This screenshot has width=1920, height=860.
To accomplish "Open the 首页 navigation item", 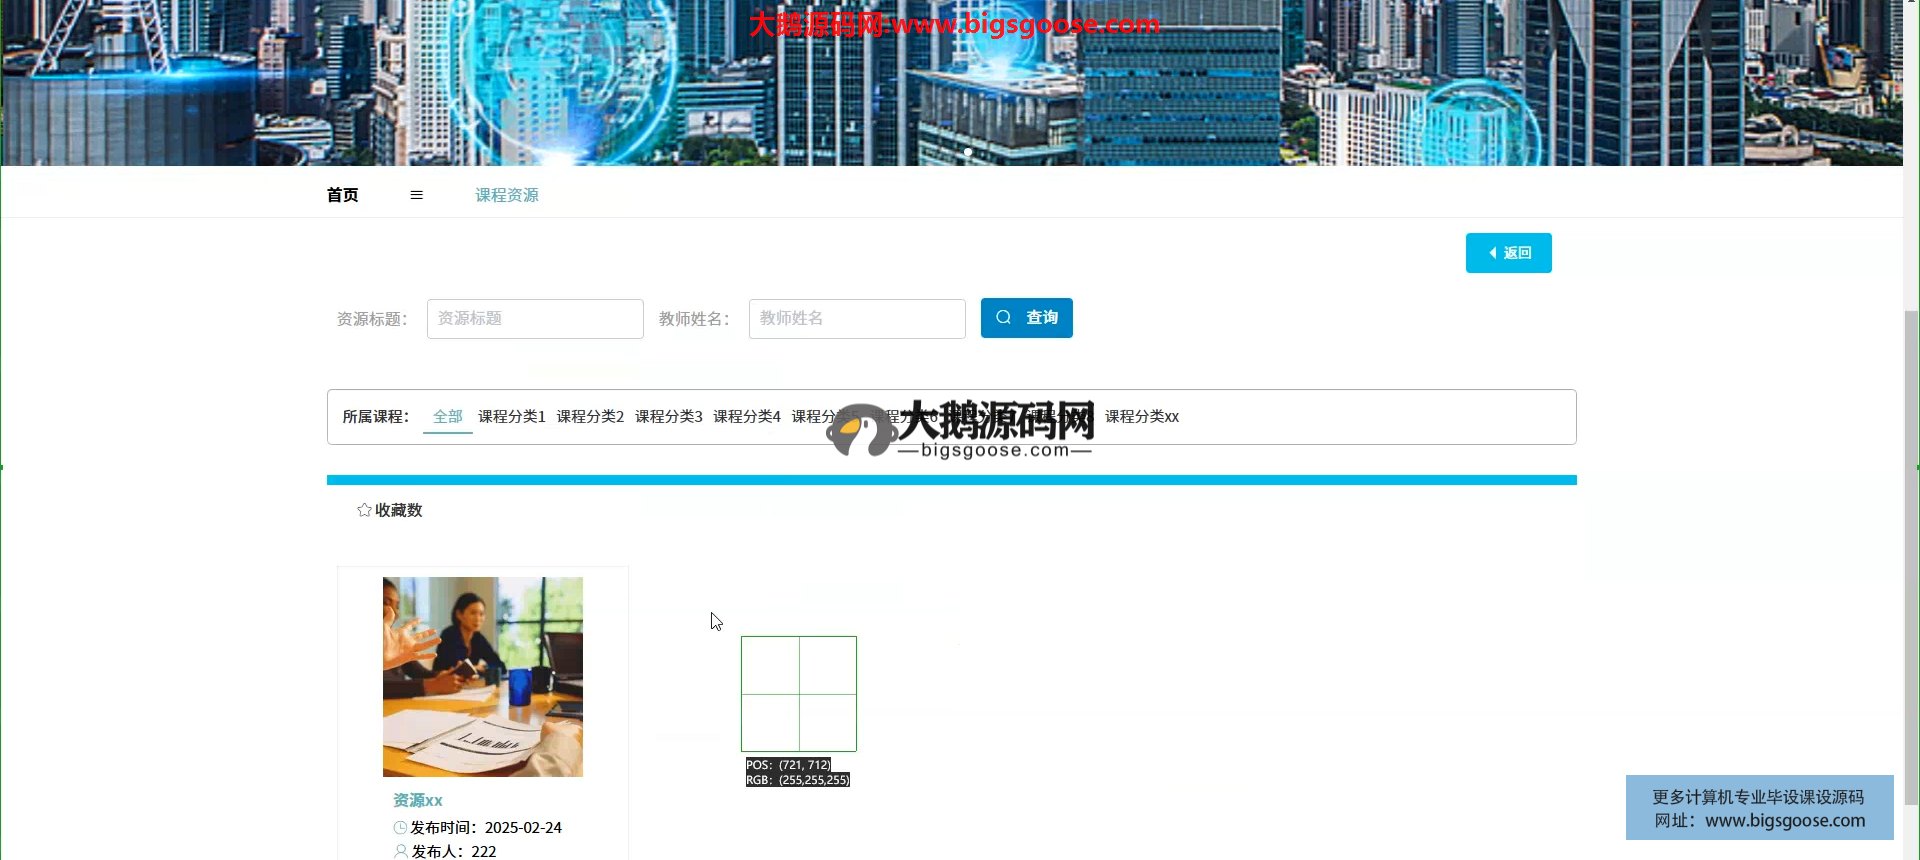I will [342, 195].
